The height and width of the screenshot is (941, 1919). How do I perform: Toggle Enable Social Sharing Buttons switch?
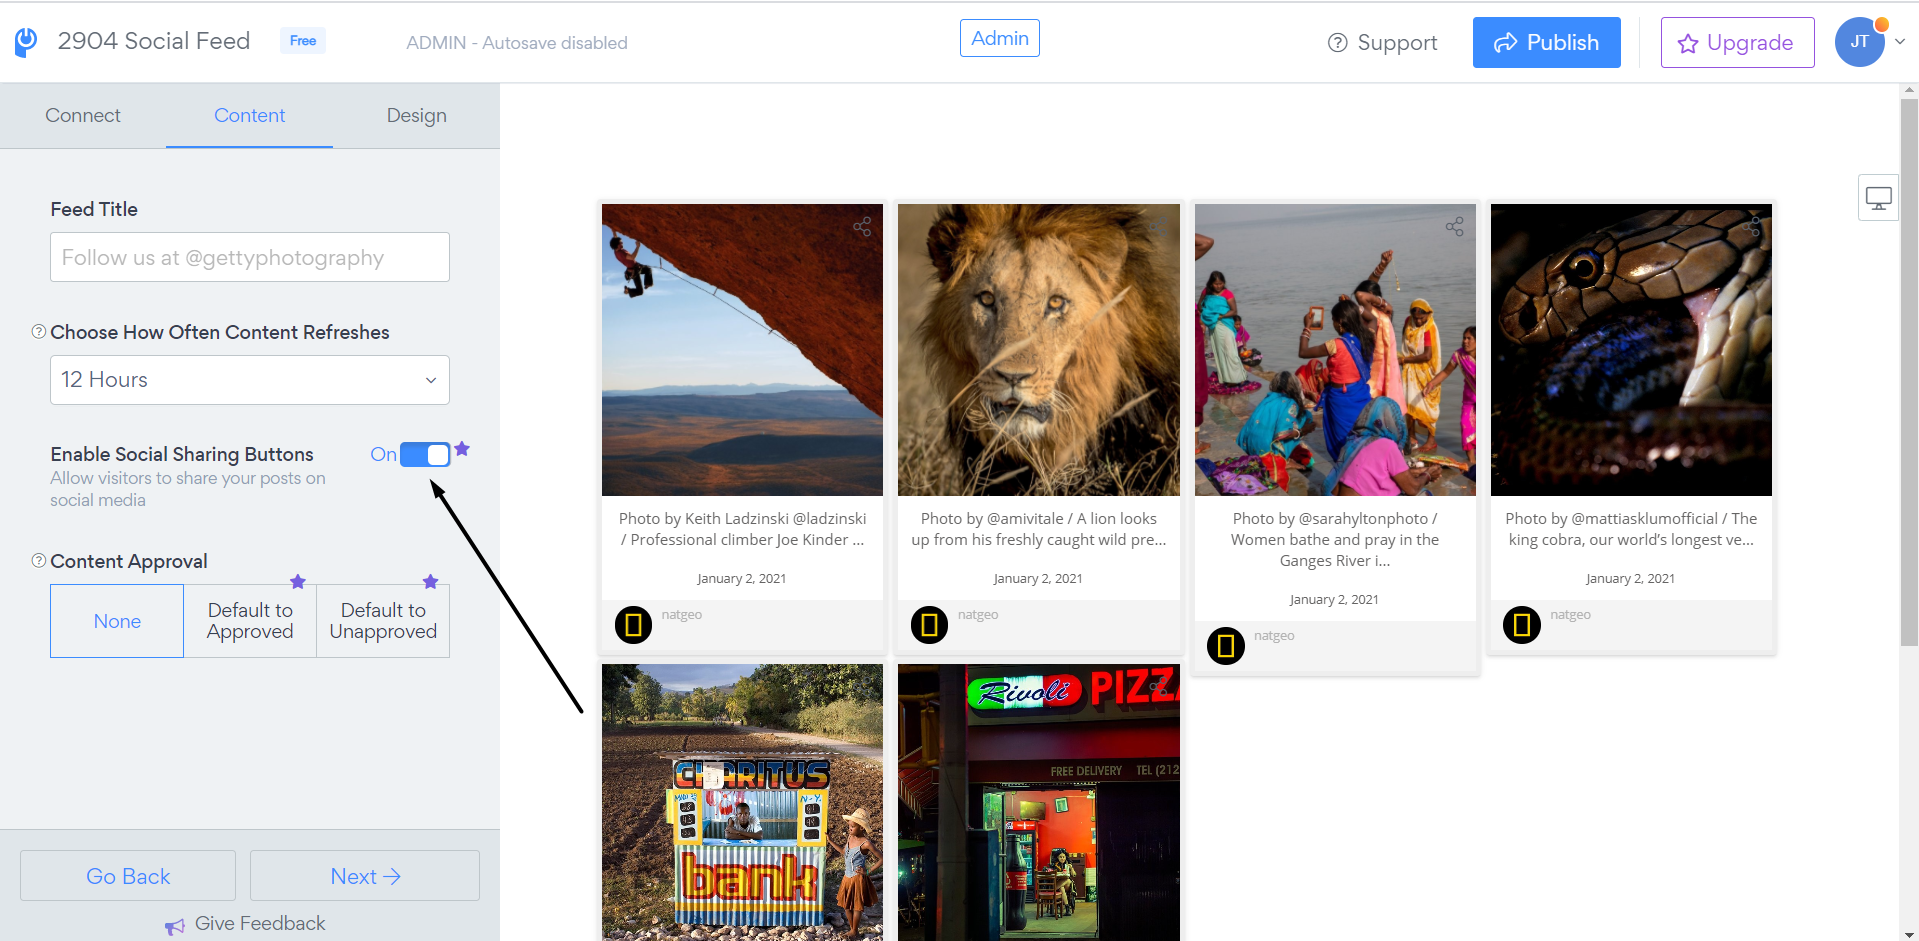pyautogui.click(x=425, y=455)
